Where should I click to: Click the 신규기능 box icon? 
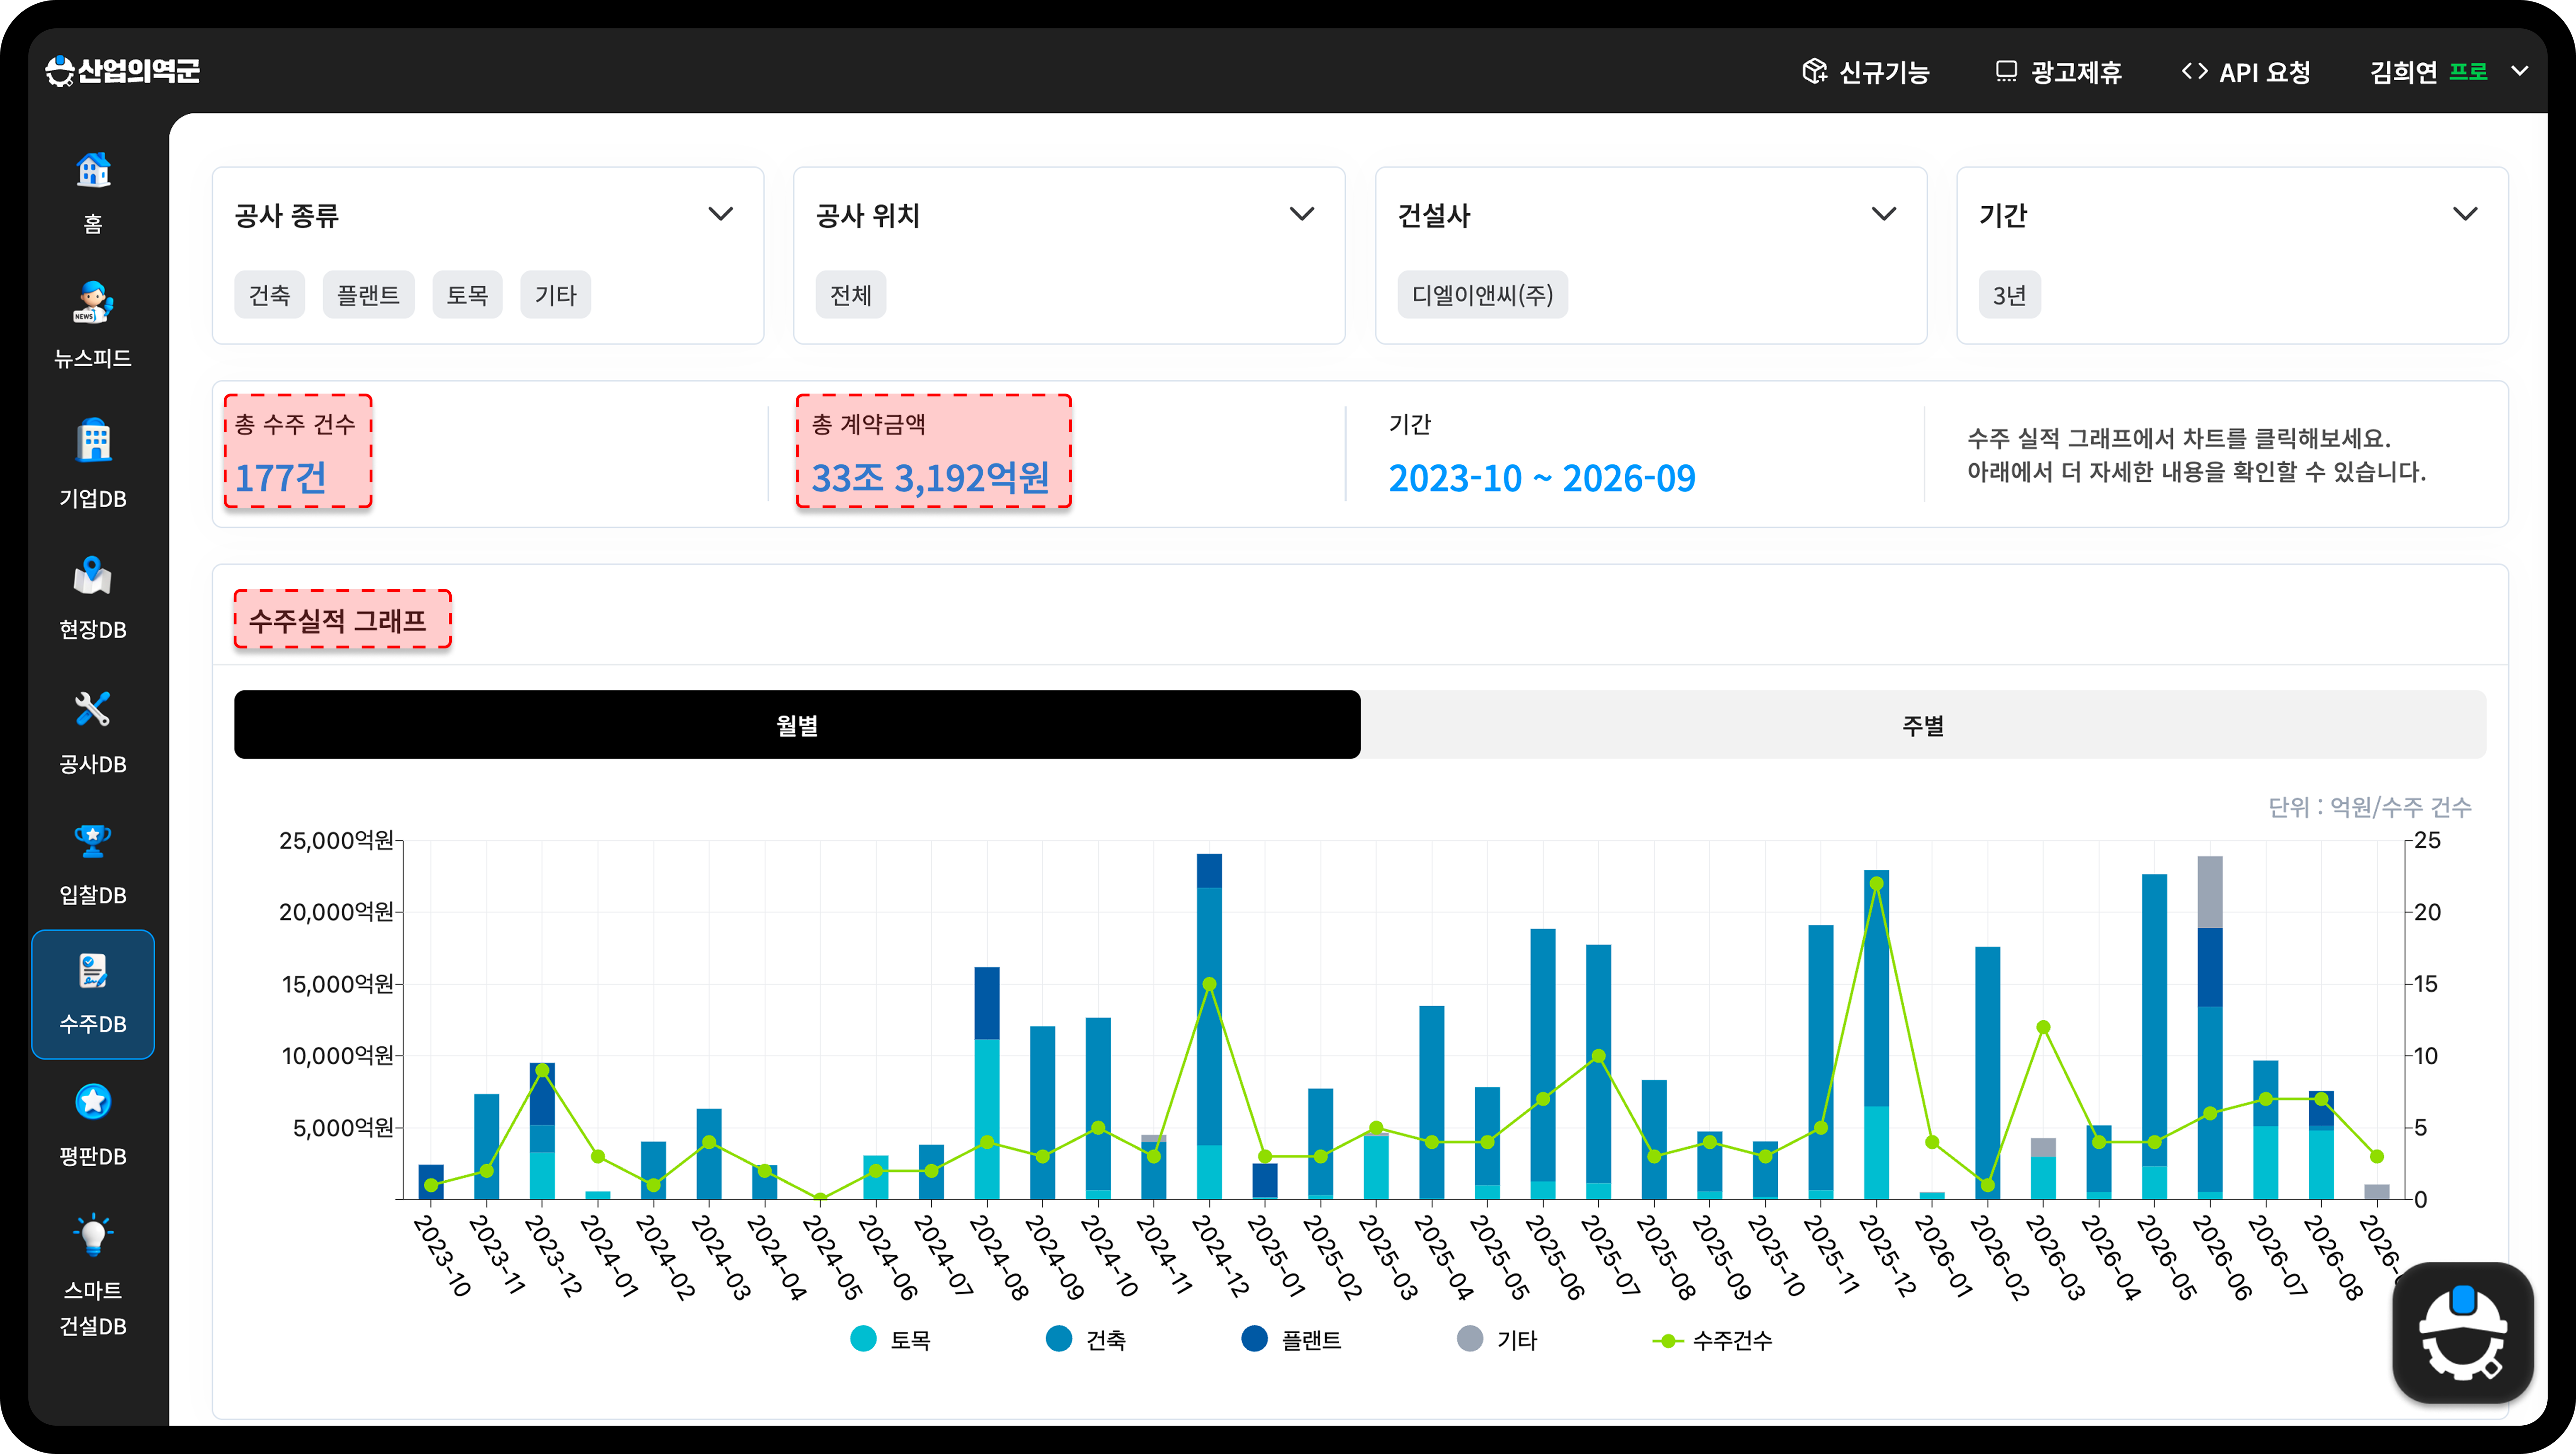click(x=1814, y=71)
